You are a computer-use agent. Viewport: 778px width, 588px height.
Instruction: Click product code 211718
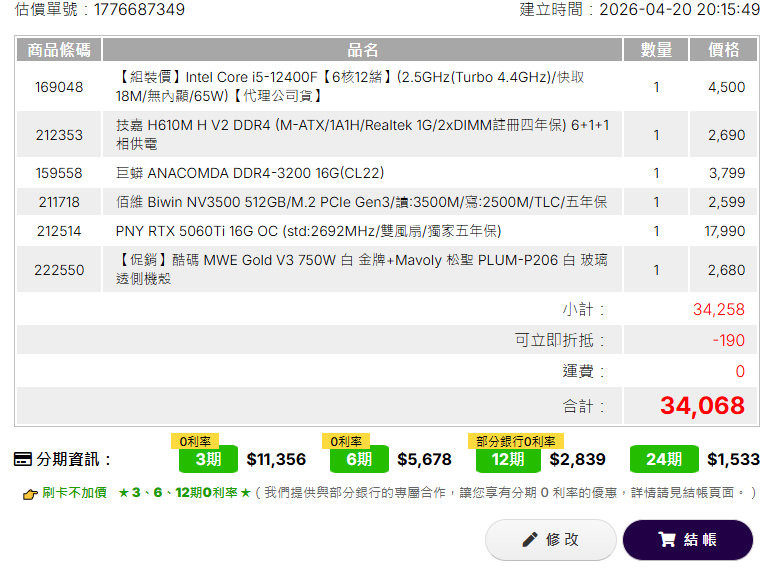[59, 202]
